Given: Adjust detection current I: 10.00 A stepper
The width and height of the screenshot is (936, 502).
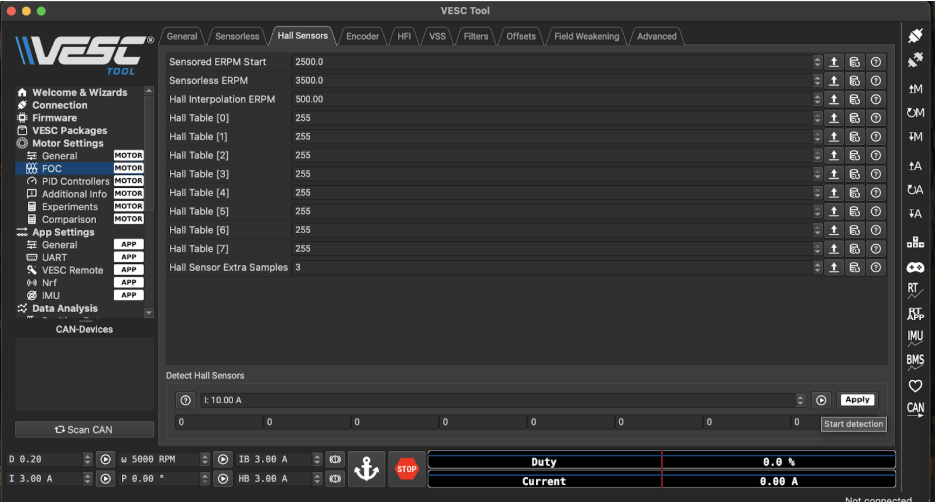Looking at the screenshot, I should [800, 401].
